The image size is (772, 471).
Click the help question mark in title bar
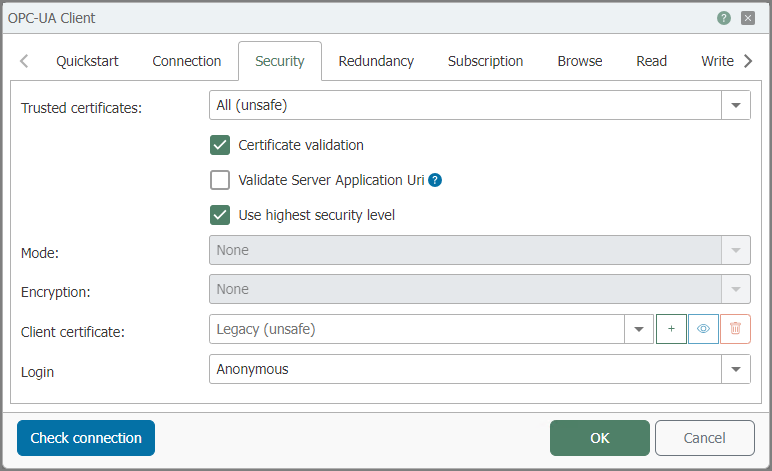coord(724,18)
